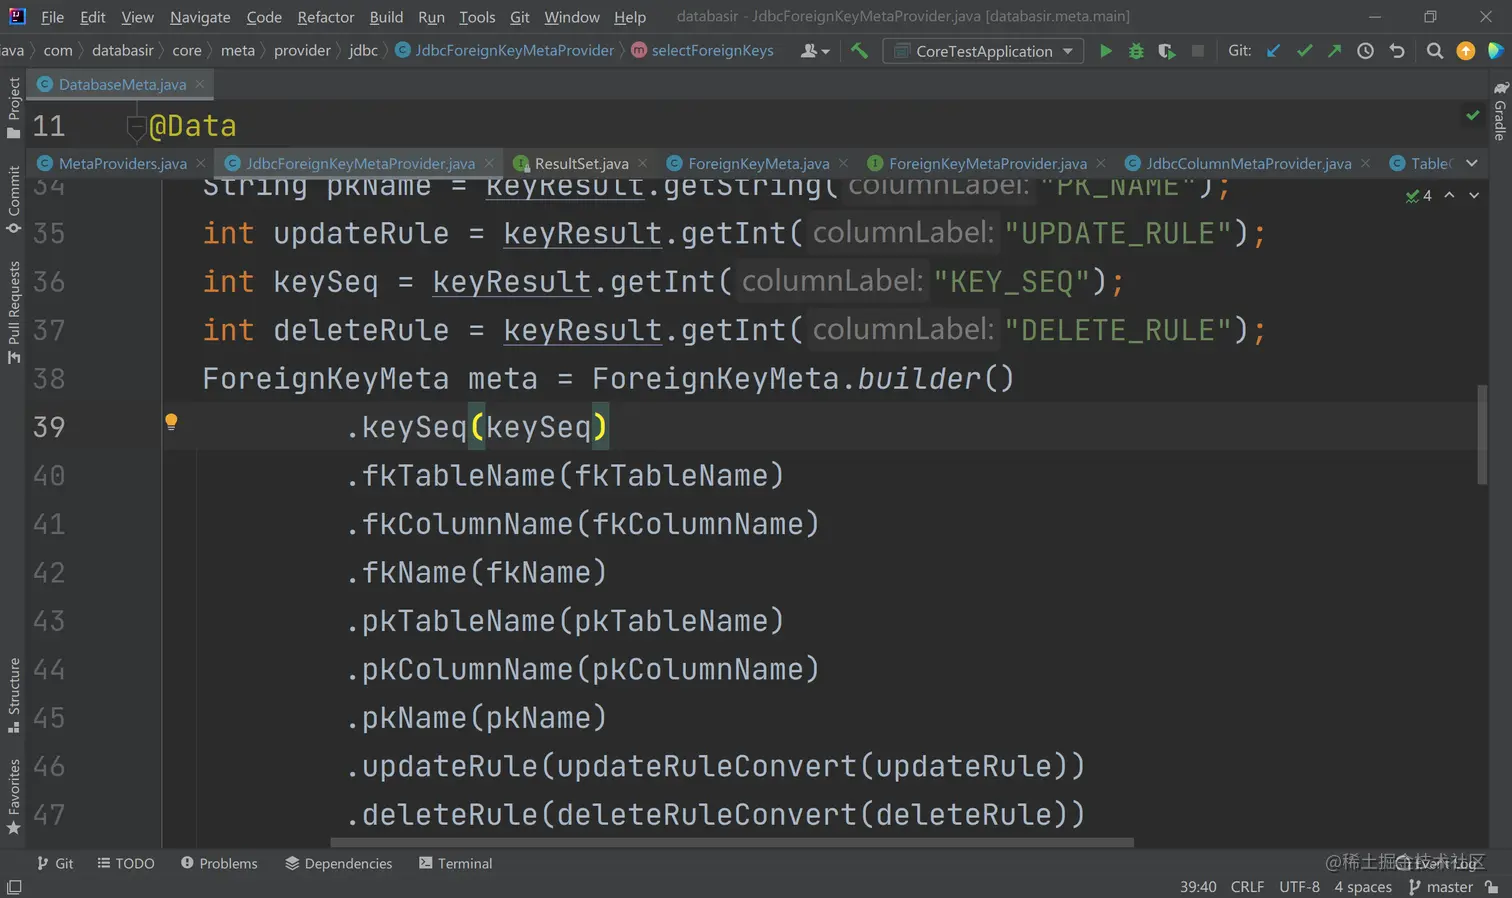Image resolution: width=1512 pixels, height=898 pixels.
Task: Click the provider package breadcrumb
Action: [302, 50]
